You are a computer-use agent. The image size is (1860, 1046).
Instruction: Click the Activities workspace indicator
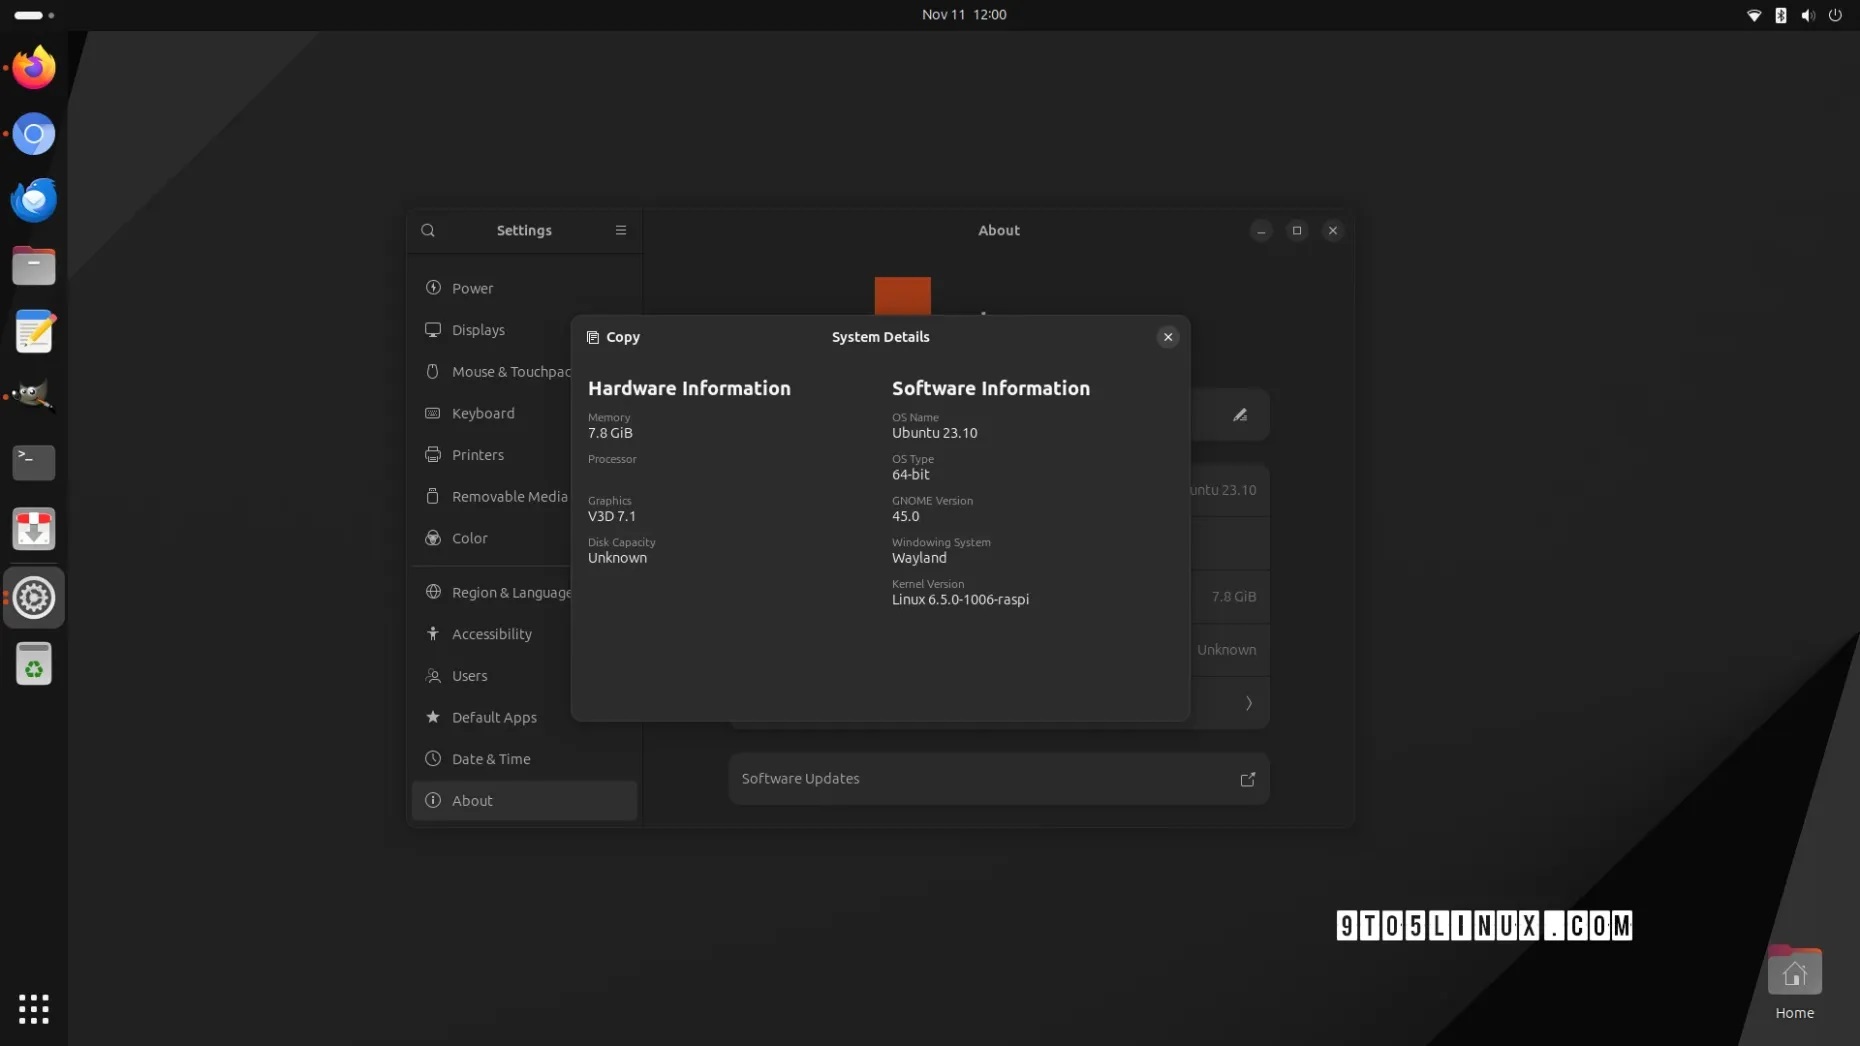[34, 15]
